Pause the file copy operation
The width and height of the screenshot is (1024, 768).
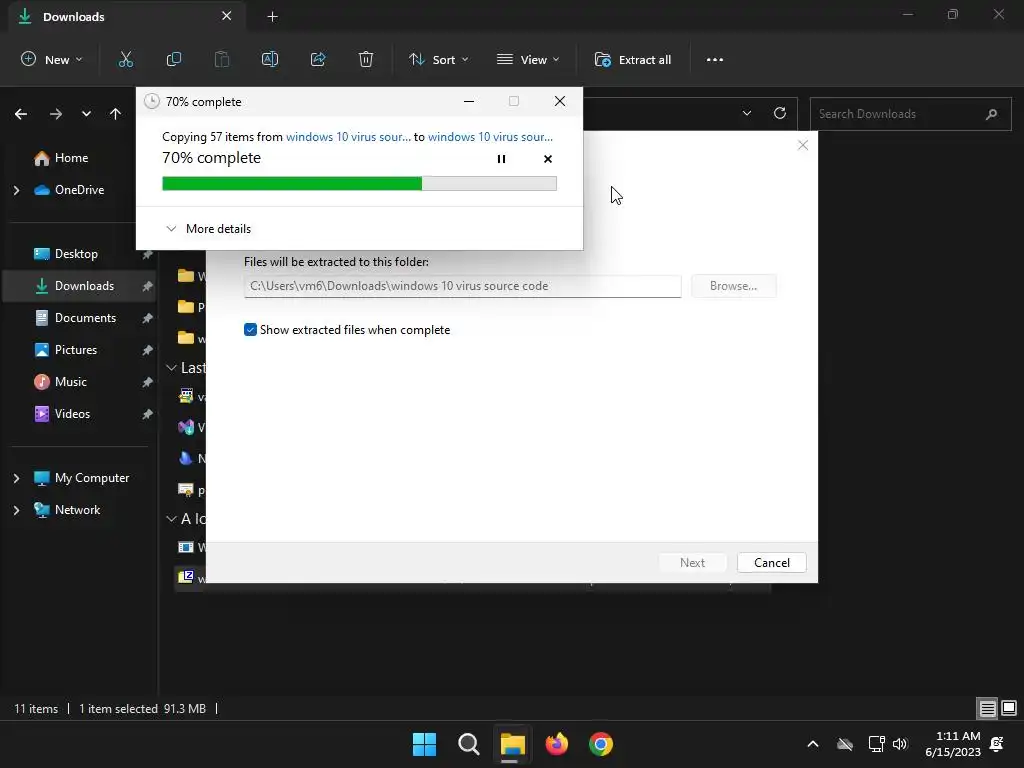coord(502,159)
